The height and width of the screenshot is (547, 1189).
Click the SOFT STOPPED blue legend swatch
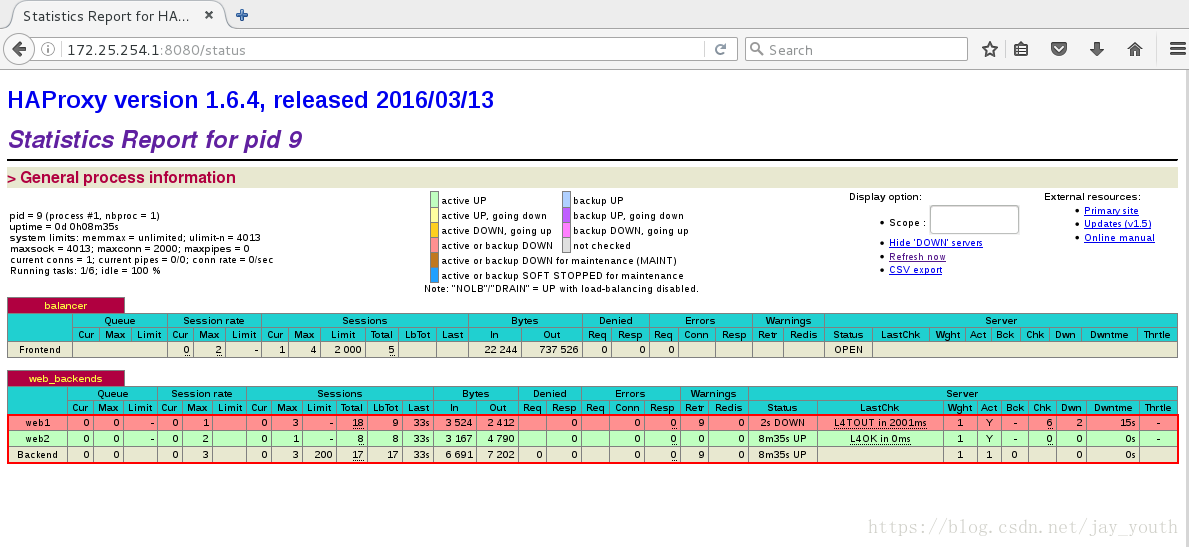[435, 275]
